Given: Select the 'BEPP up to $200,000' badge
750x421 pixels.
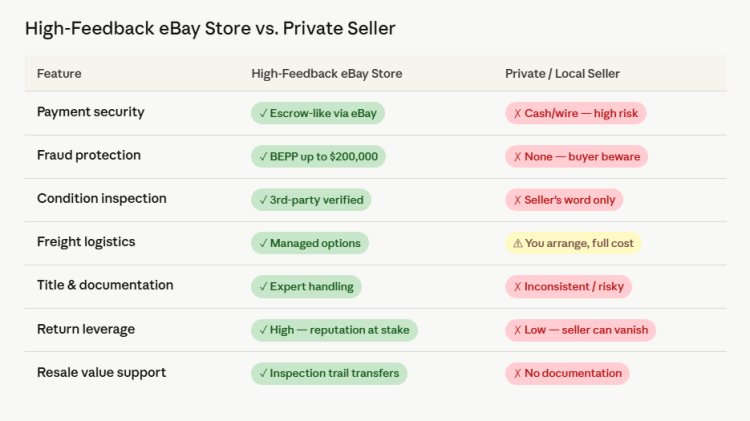Looking at the screenshot, I should 318,156.
